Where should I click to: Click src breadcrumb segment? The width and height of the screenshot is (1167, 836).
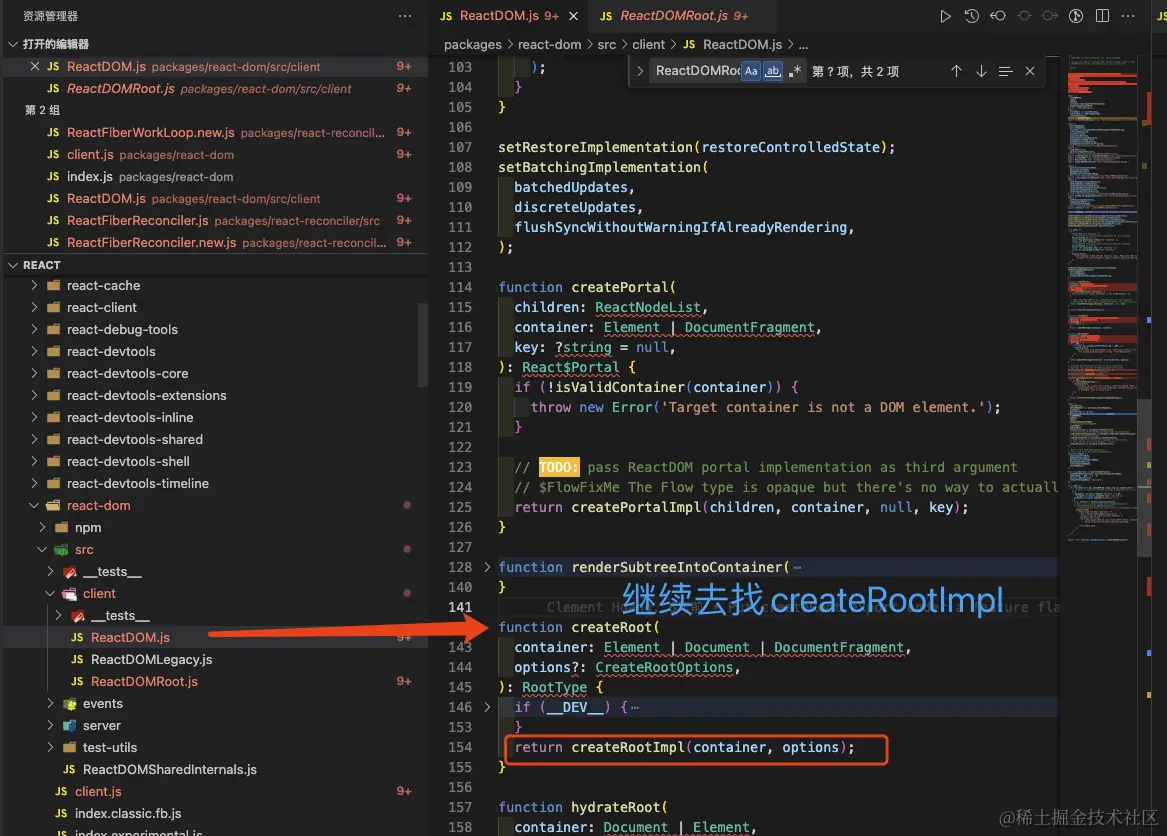(607, 45)
